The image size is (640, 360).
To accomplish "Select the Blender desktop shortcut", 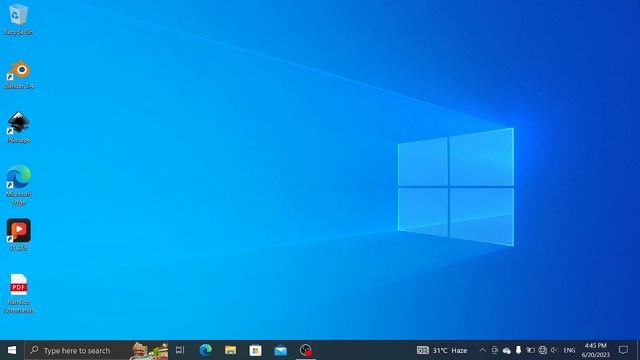I will pyautogui.click(x=18, y=74).
